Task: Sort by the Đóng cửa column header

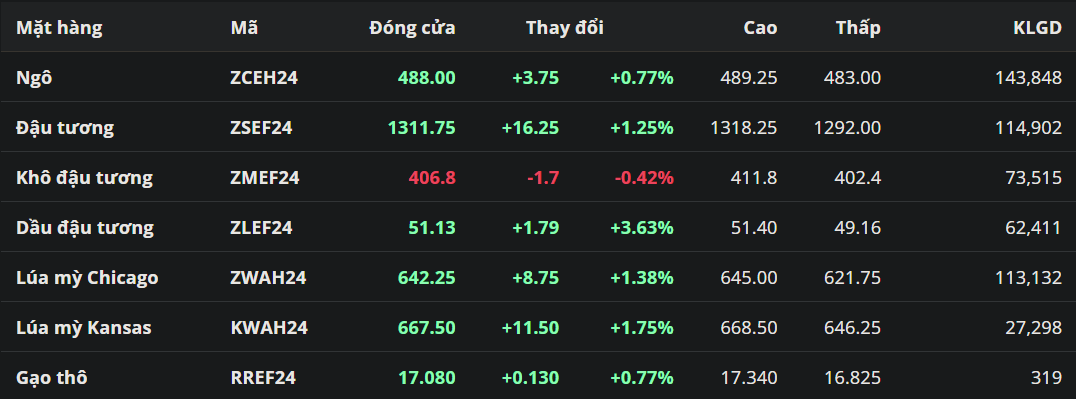Action: click(412, 28)
